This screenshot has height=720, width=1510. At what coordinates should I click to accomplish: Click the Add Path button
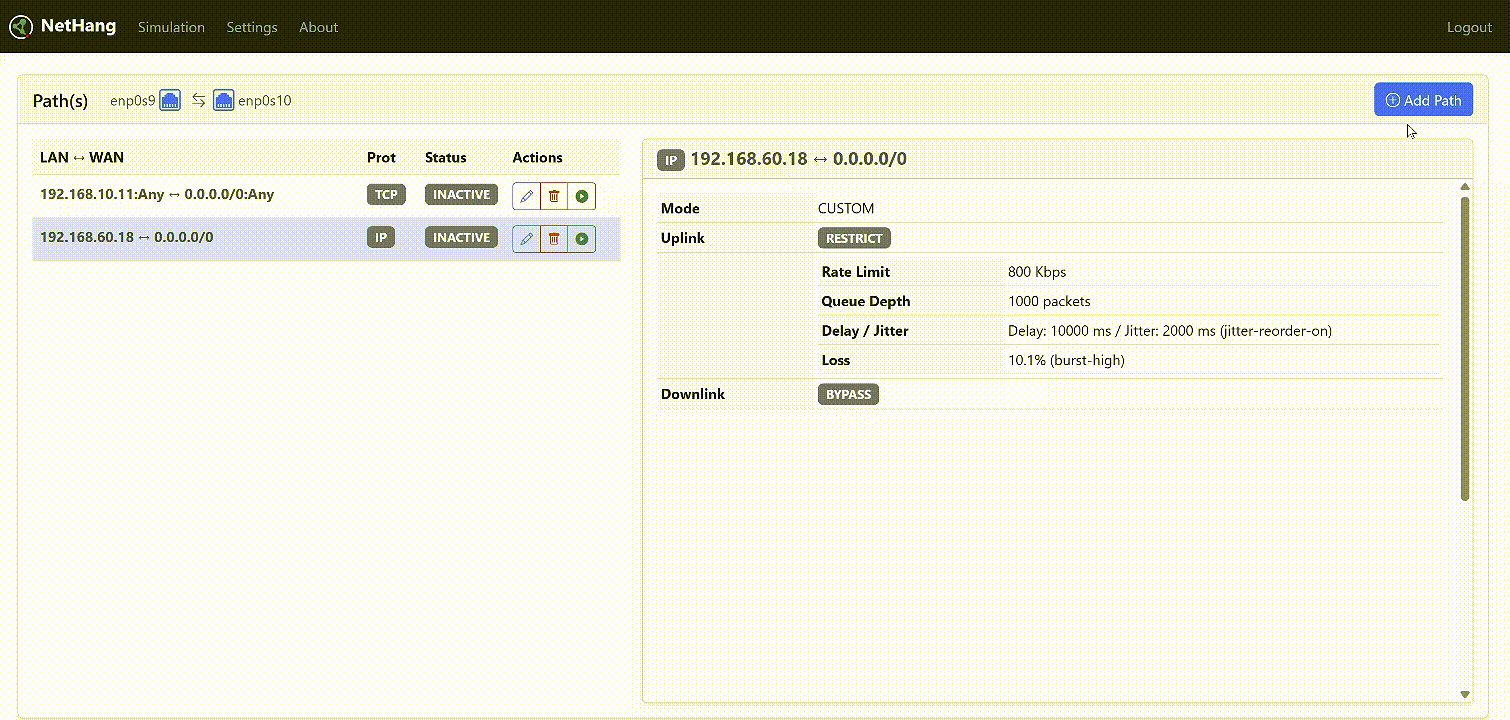click(x=1423, y=100)
